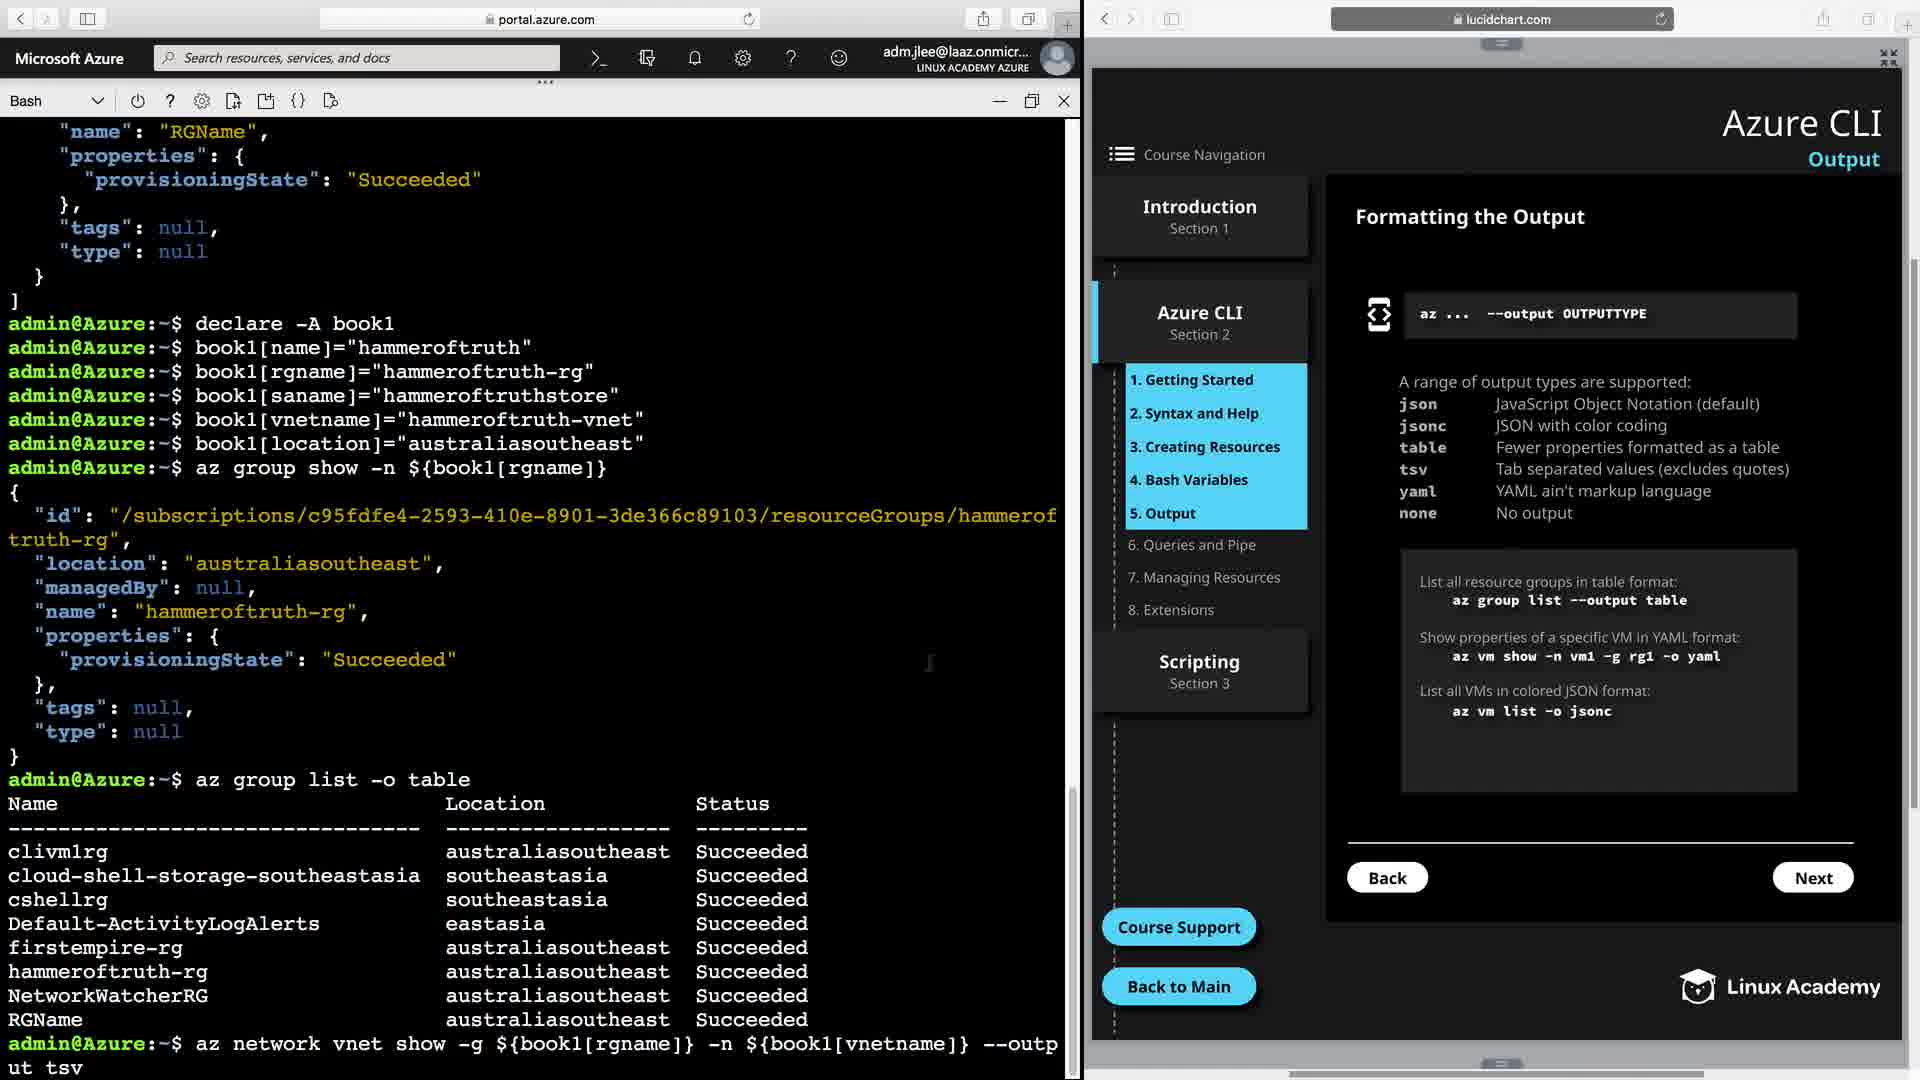This screenshot has height=1080, width=1920.
Task: Click the Back to Main button
Action: (x=1178, y=987)
